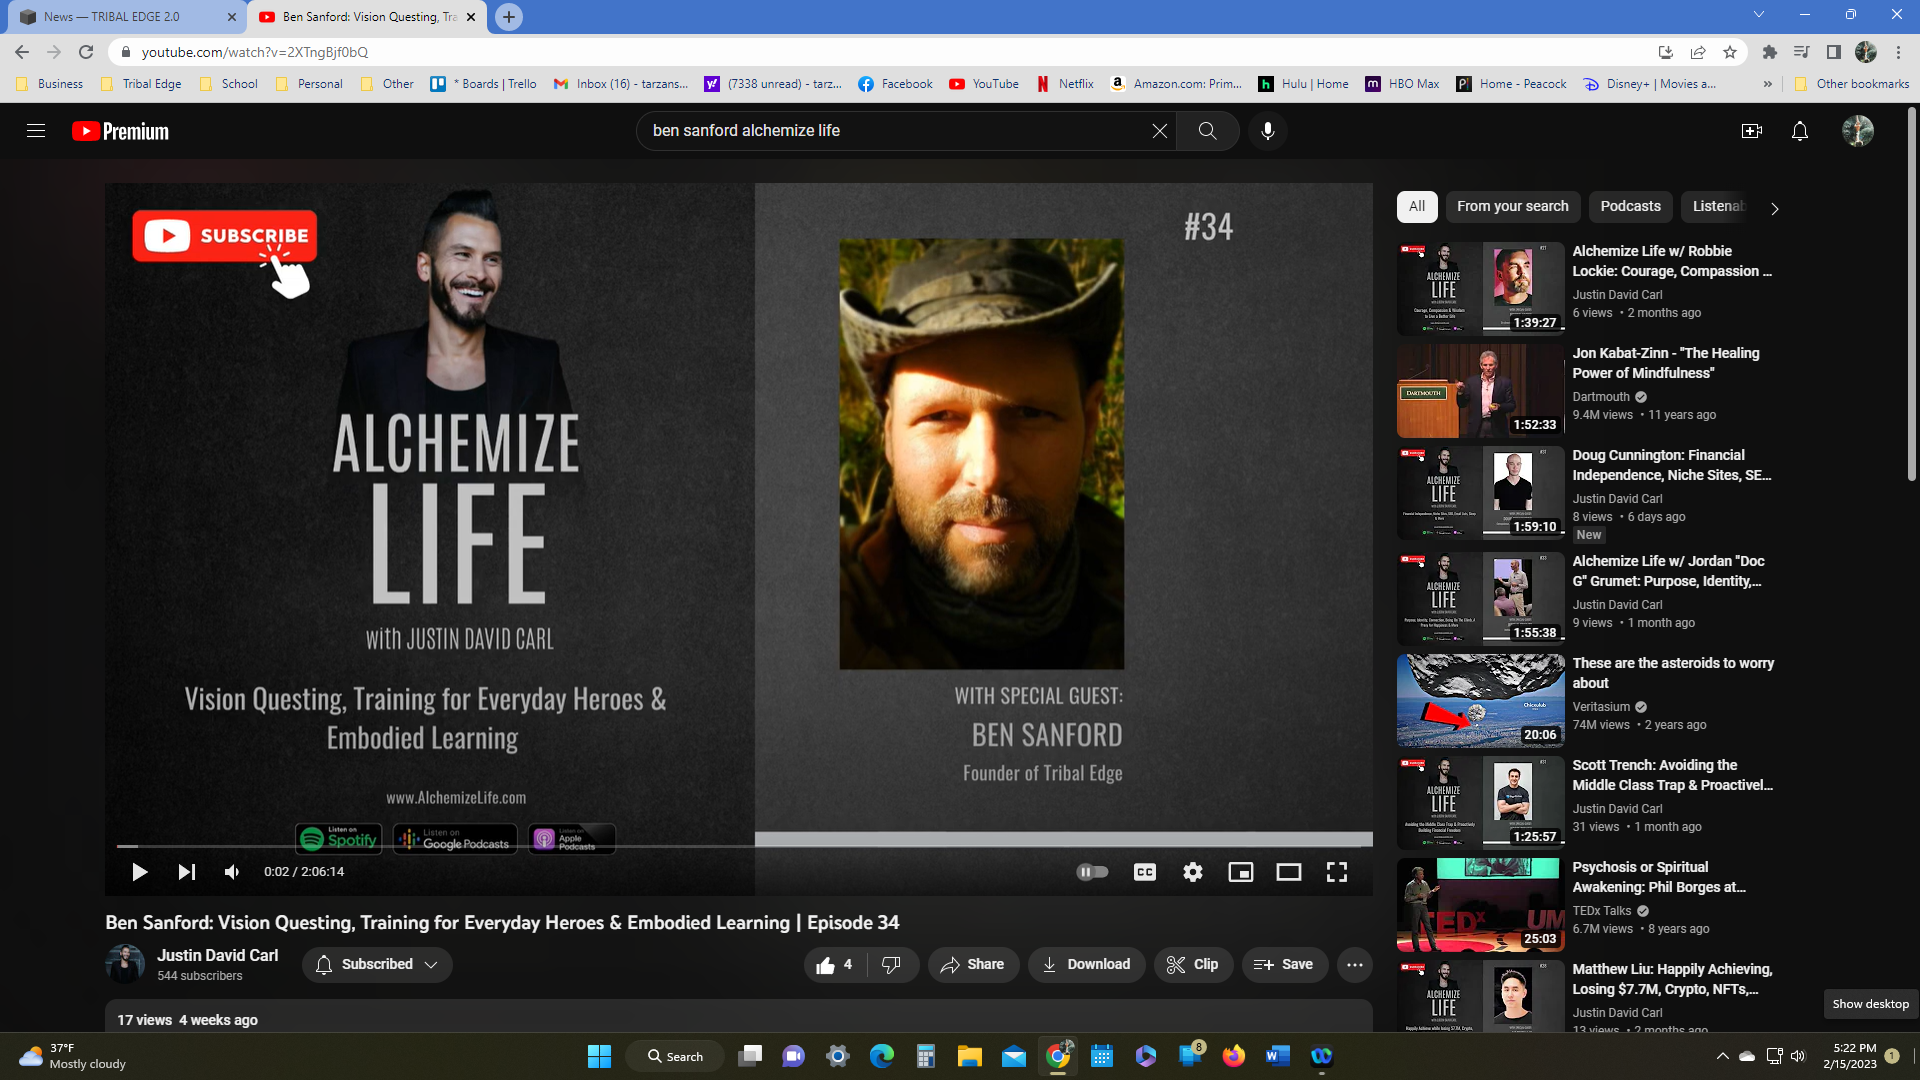Toggle autoplay switch in player
1920x1080 pixels.
pyautogui.click(x=1092, y=872)
